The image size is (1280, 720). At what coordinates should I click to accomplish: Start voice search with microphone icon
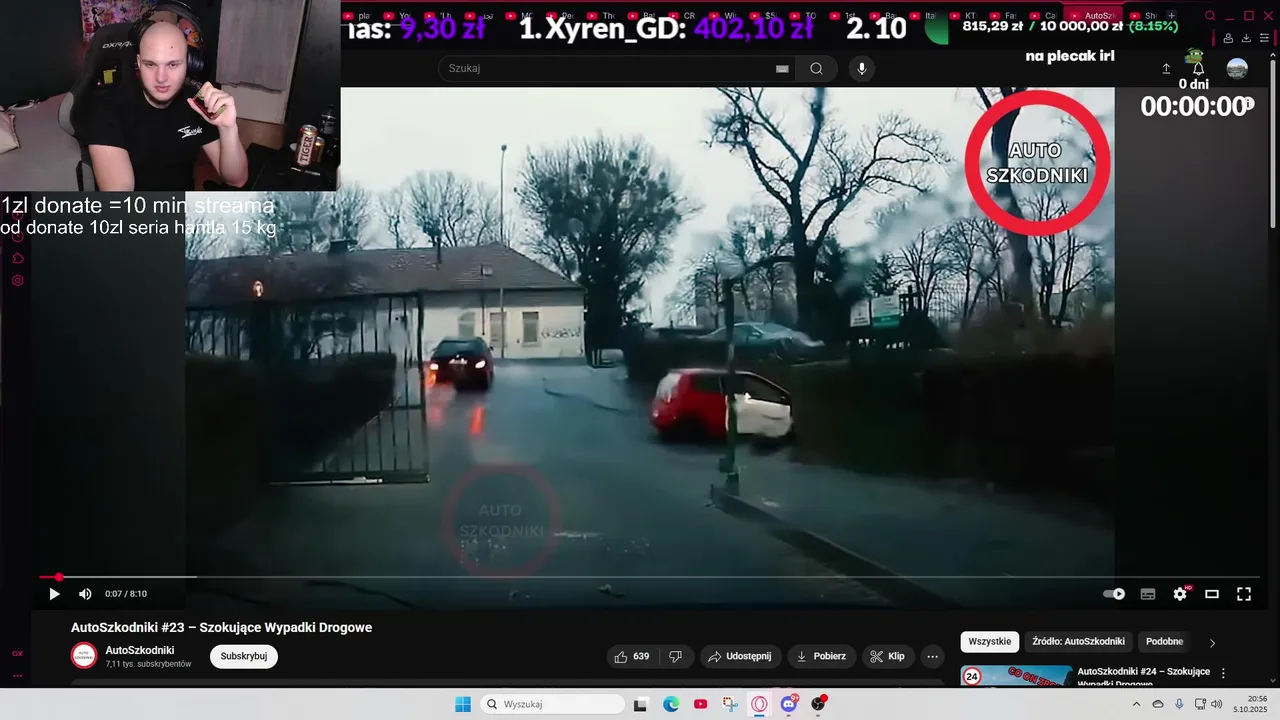point(862,68)
